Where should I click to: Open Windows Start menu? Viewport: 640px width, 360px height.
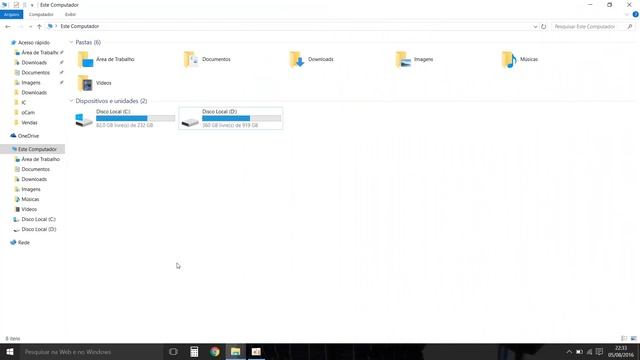pos(10,351)
